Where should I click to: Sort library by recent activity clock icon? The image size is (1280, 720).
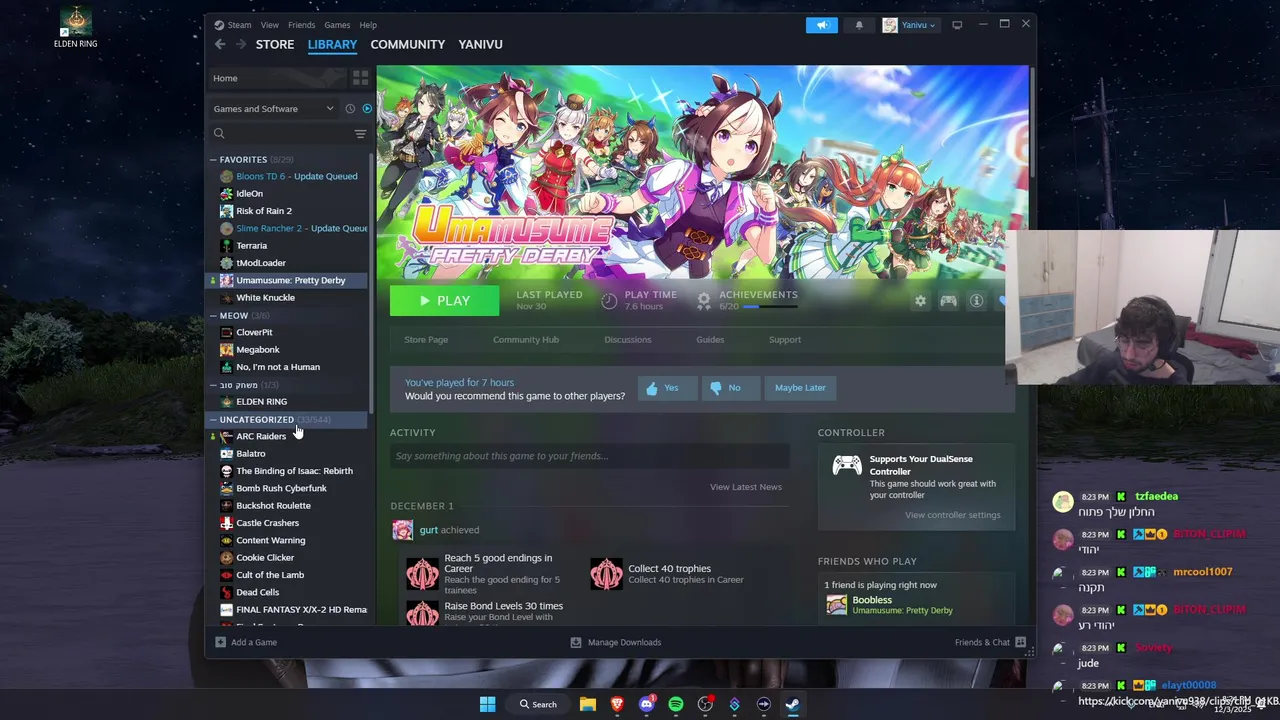click(350, 109)
